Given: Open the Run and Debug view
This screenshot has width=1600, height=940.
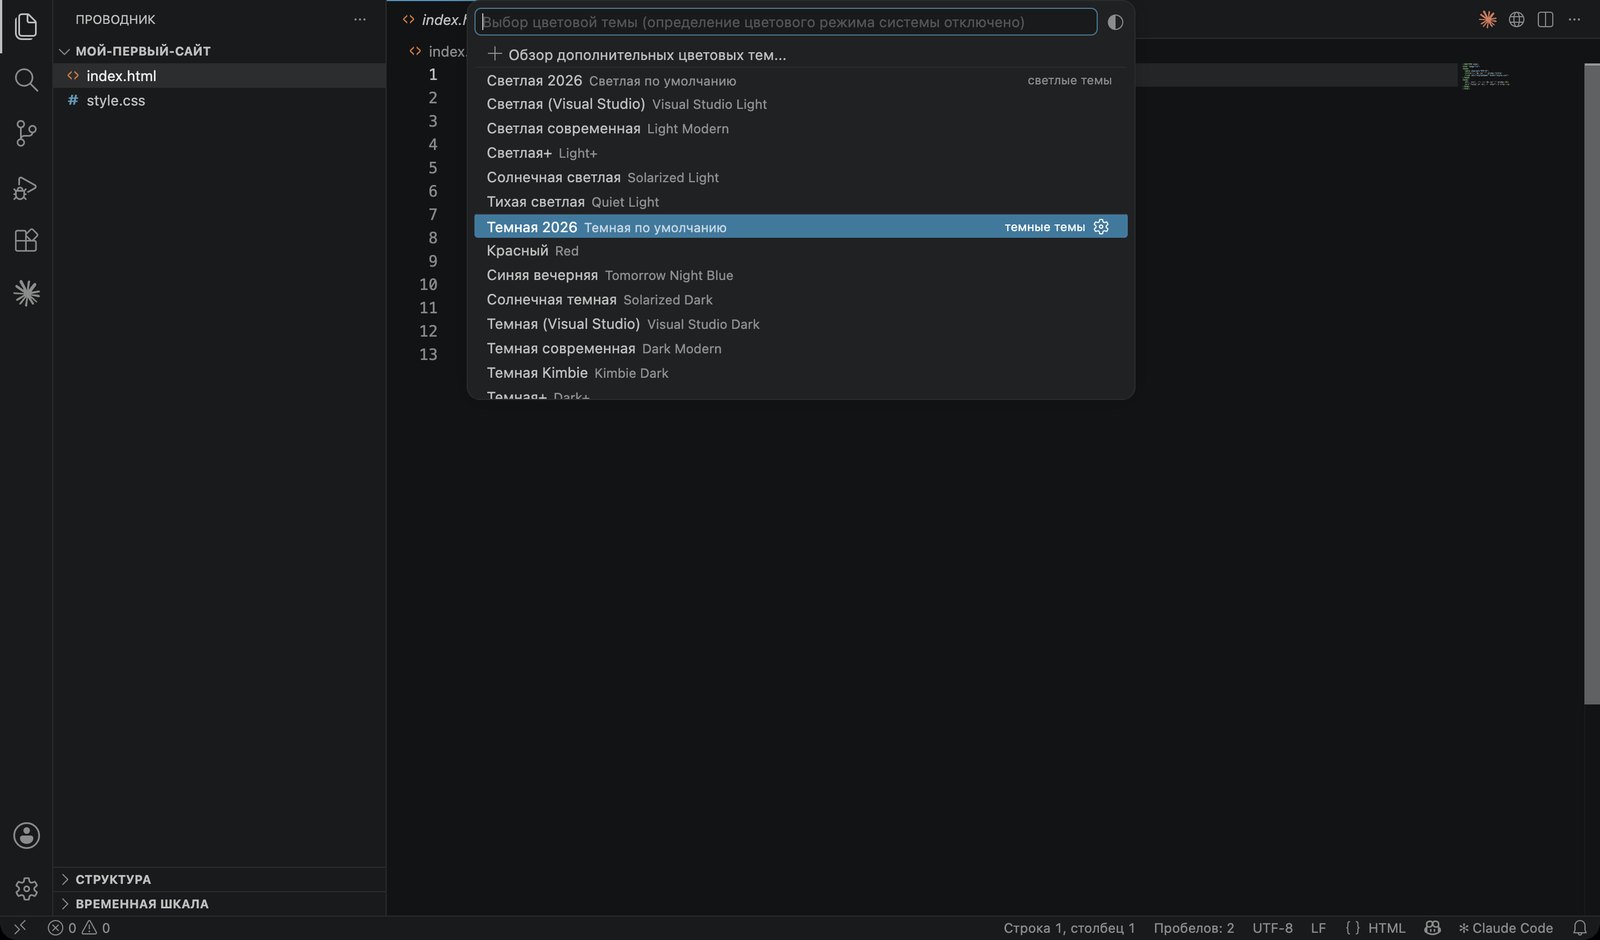Looking at the screenshot, I should coord(26,187).
